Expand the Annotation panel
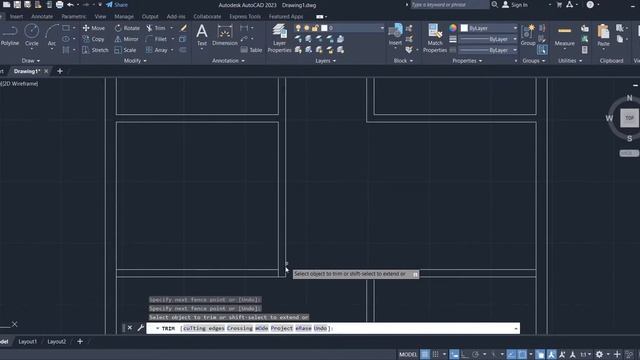The height and width of the screenshot is (360, 640). pyautogui.click(x=228, y=60)
